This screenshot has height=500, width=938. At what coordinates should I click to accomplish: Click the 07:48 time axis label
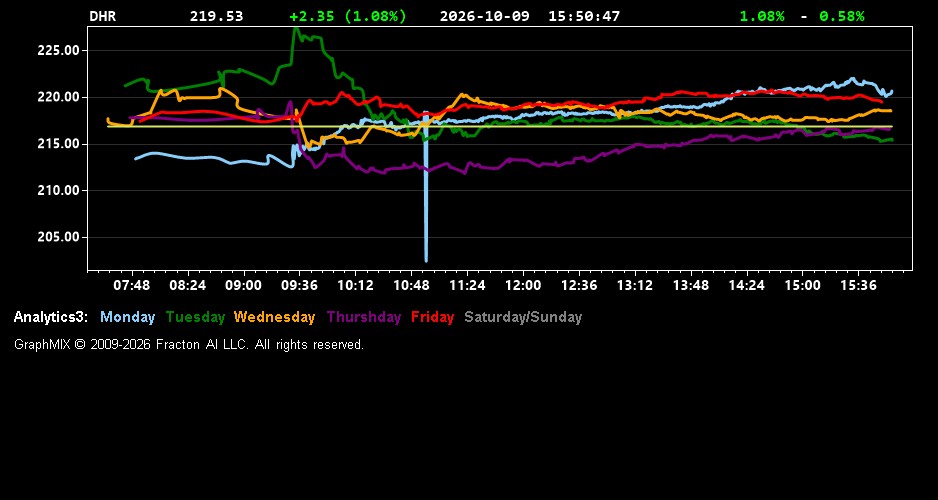(x=132, y=286)
